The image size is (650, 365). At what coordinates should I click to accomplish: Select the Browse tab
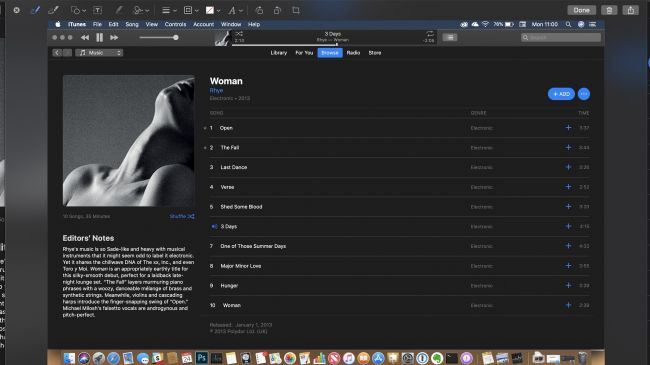(x=330, y=53)
